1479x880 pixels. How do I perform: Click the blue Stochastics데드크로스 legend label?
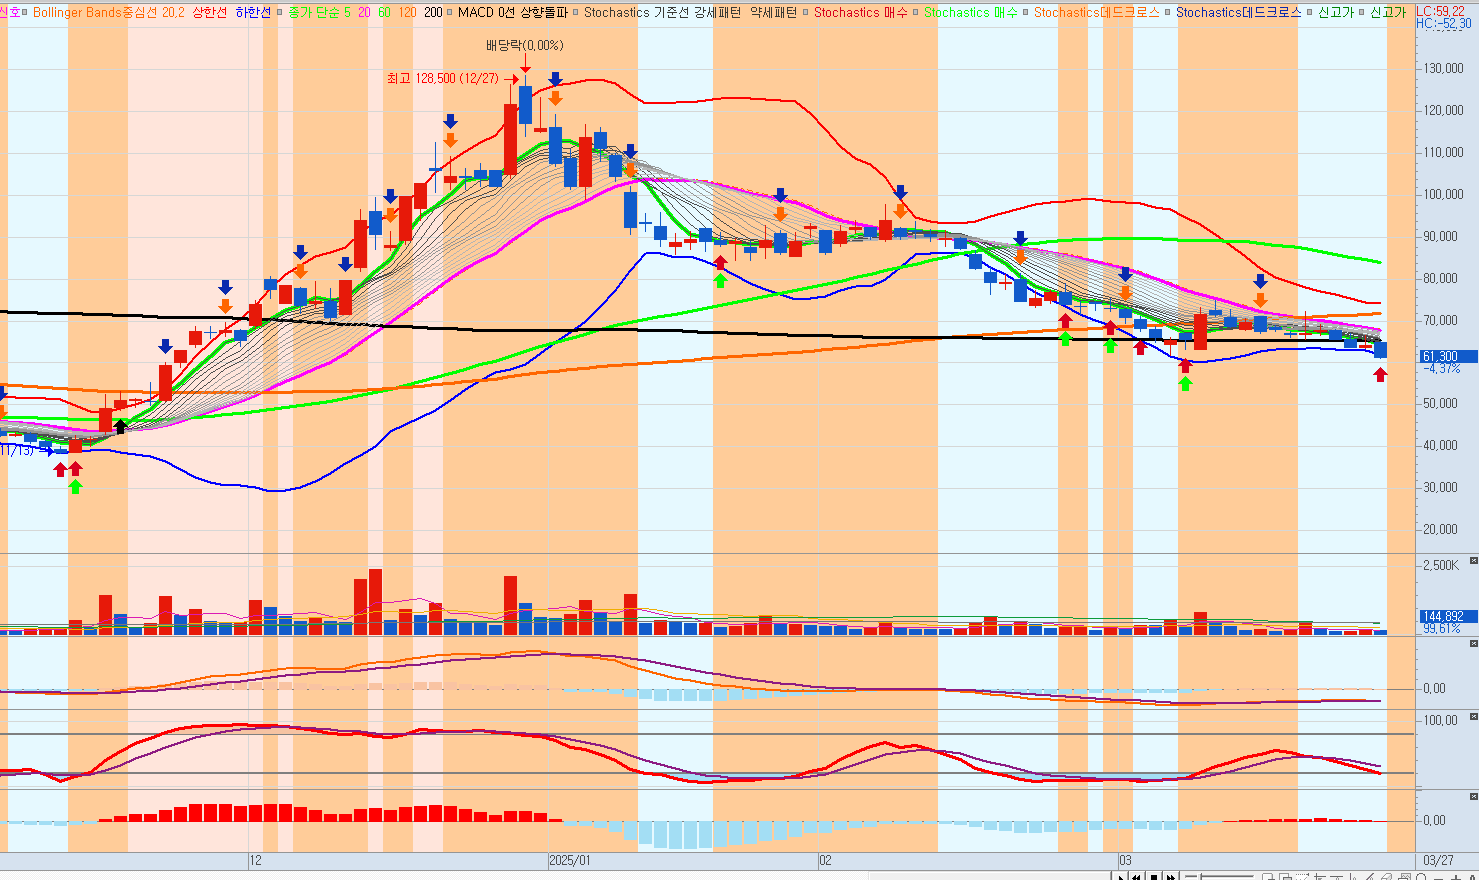1239,13
